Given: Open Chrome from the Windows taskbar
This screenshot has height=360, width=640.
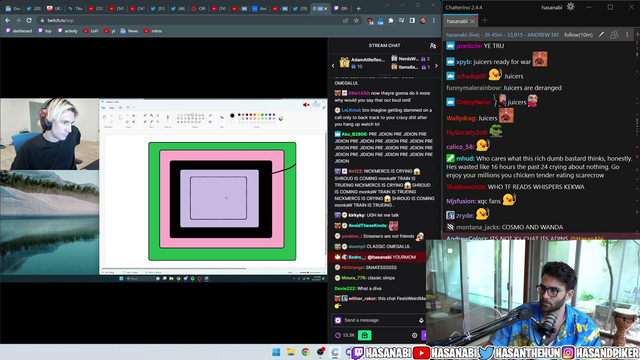Looking at the screenshot, I should tap(306, 352).
